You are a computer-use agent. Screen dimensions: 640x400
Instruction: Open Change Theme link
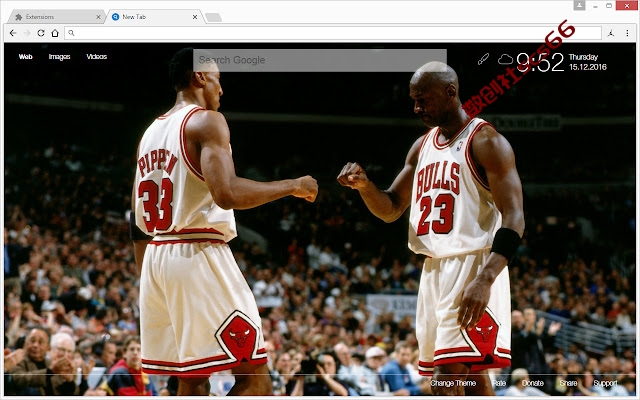pos(453,383)
